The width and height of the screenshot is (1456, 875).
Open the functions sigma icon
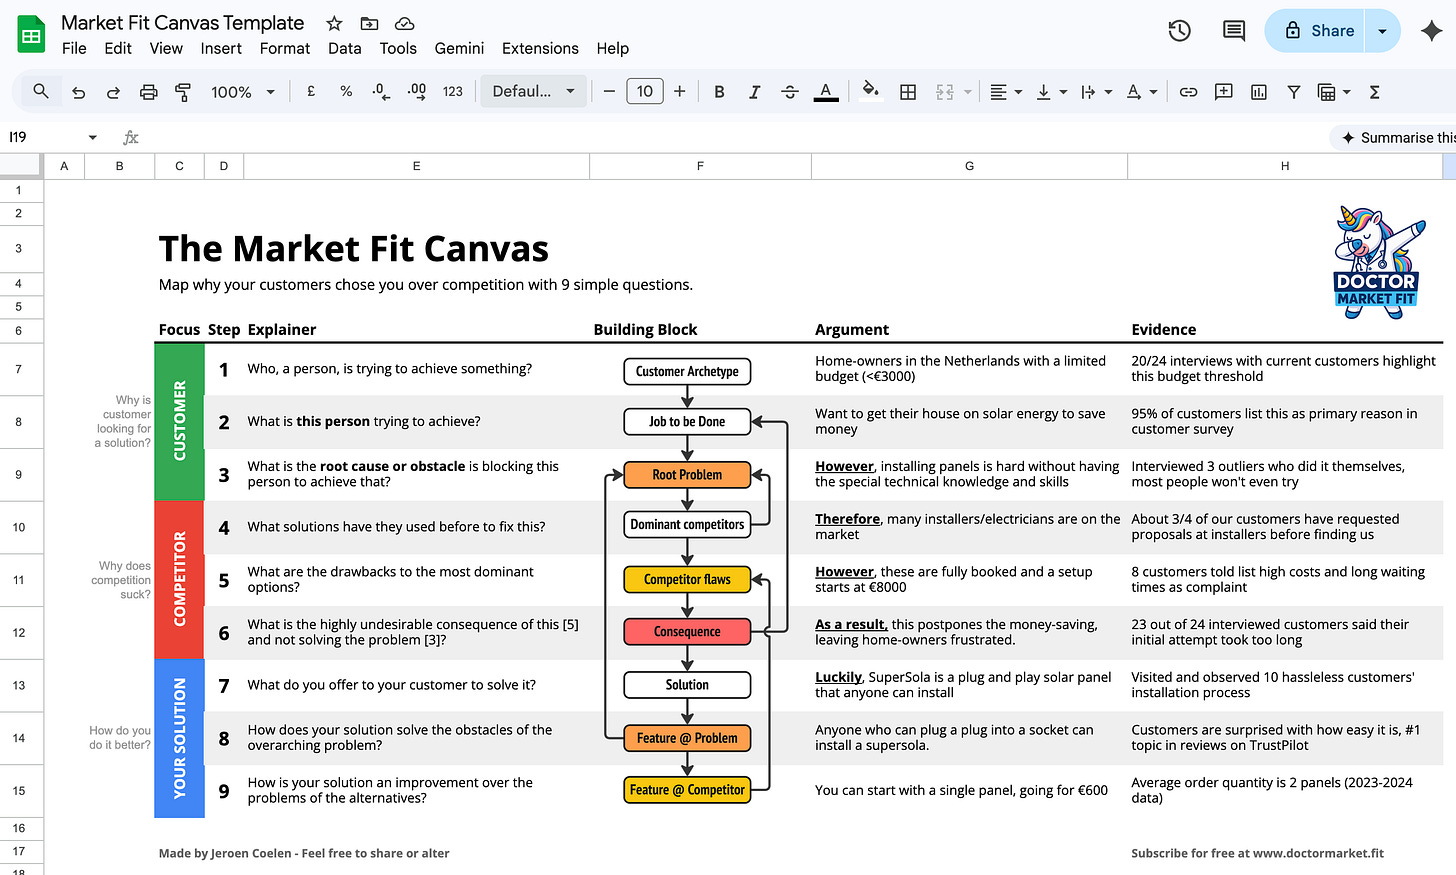click(1375, 92)
